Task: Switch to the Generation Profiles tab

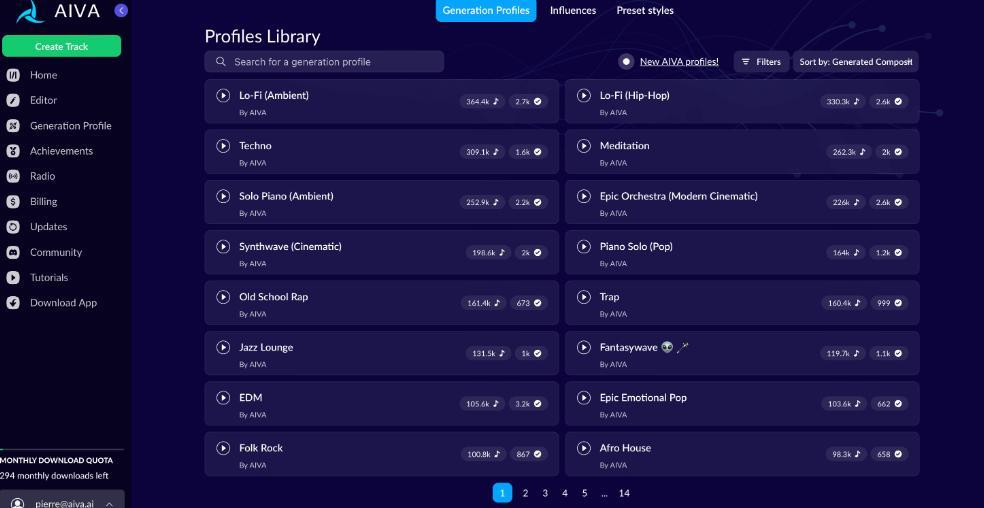Action: click(486, 11)
